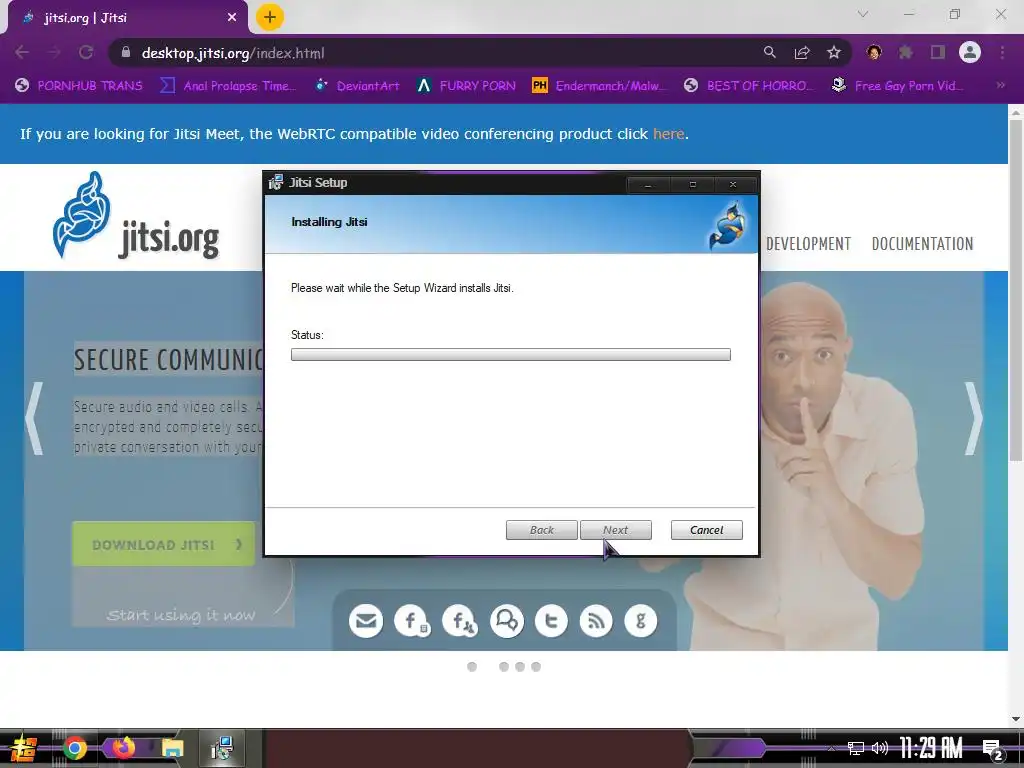This screenshot has width=1024, height=768.
Task: Open File Explorer from the taskbar
Action: pyautogui.click(x=172, y=748)
